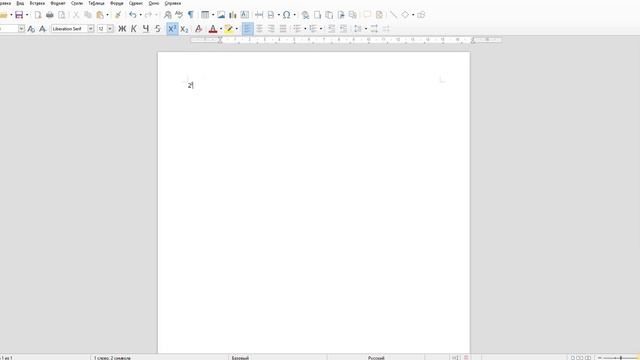Open the Insert Table dropdown arrow
640x360 pixels.
[x=213, y=15]
